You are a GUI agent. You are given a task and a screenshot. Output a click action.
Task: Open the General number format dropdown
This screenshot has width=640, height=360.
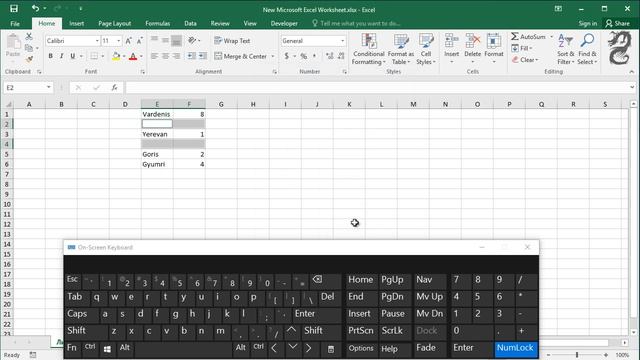pyautogui.click(x=342, y=41)
